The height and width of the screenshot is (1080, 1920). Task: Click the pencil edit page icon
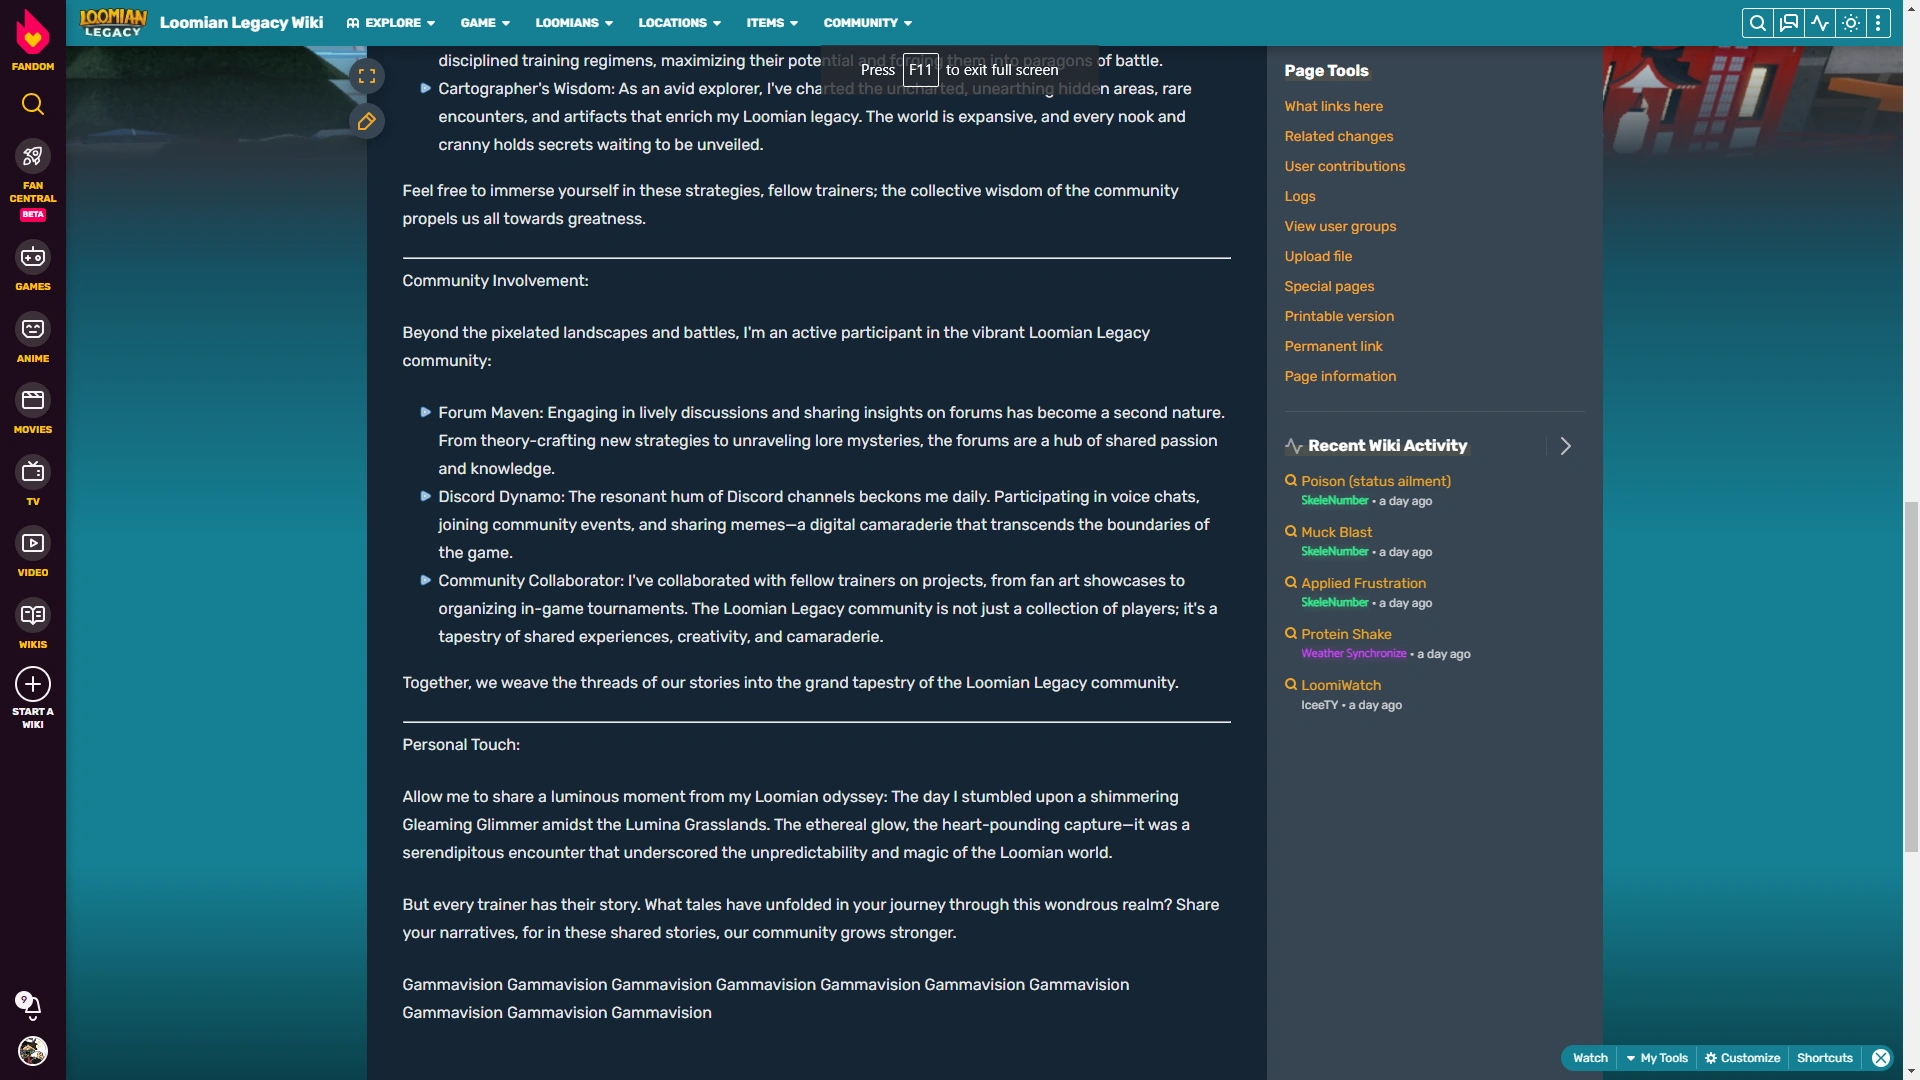(x=367, y=122)
